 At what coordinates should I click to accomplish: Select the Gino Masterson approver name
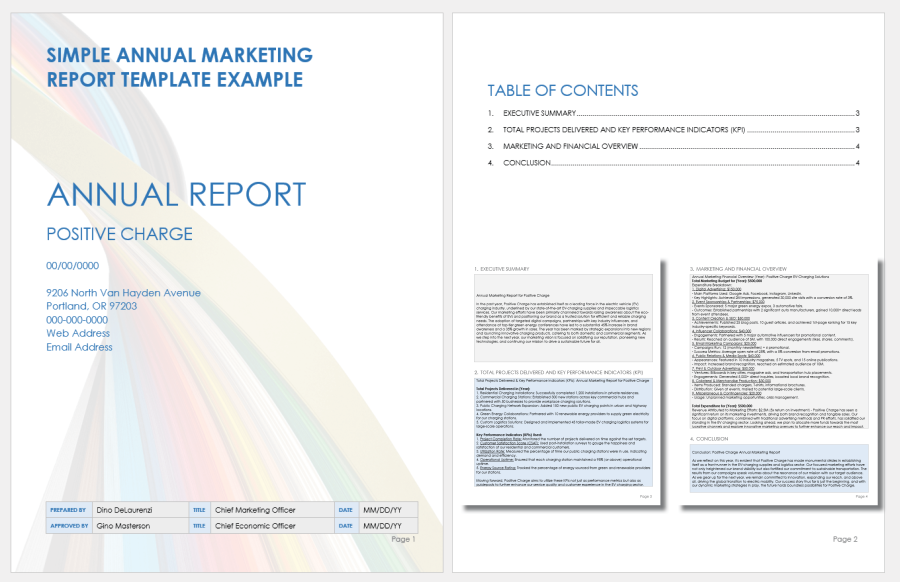pyautogui.click(x=122, y=526)
